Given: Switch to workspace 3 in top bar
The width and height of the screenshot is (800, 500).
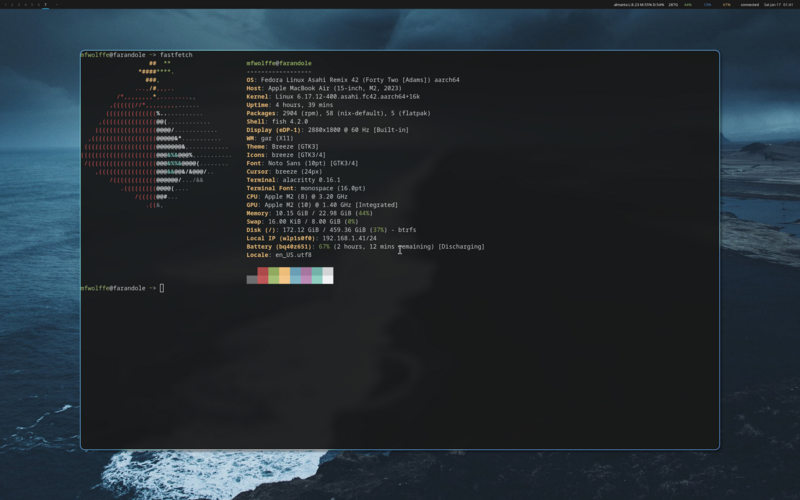Looking at the screenshot, I should coord(19,5).
